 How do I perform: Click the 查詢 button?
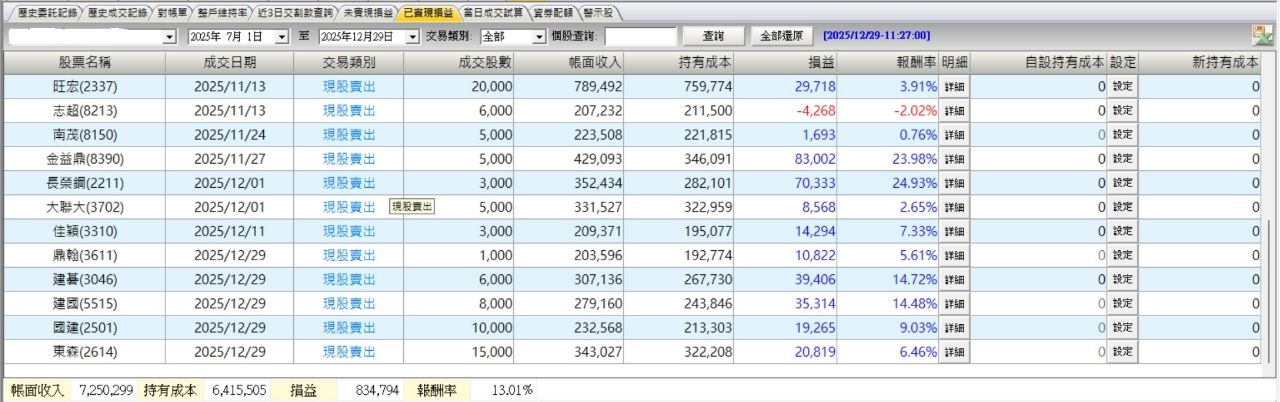[x=710, y=36]
